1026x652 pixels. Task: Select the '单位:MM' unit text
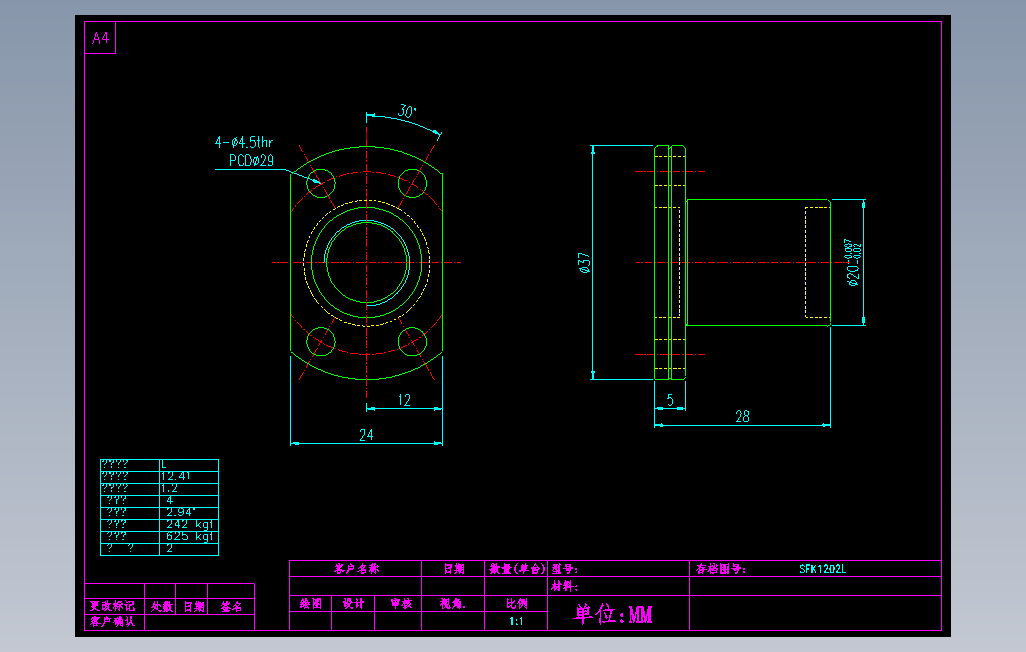pos(613,614)
